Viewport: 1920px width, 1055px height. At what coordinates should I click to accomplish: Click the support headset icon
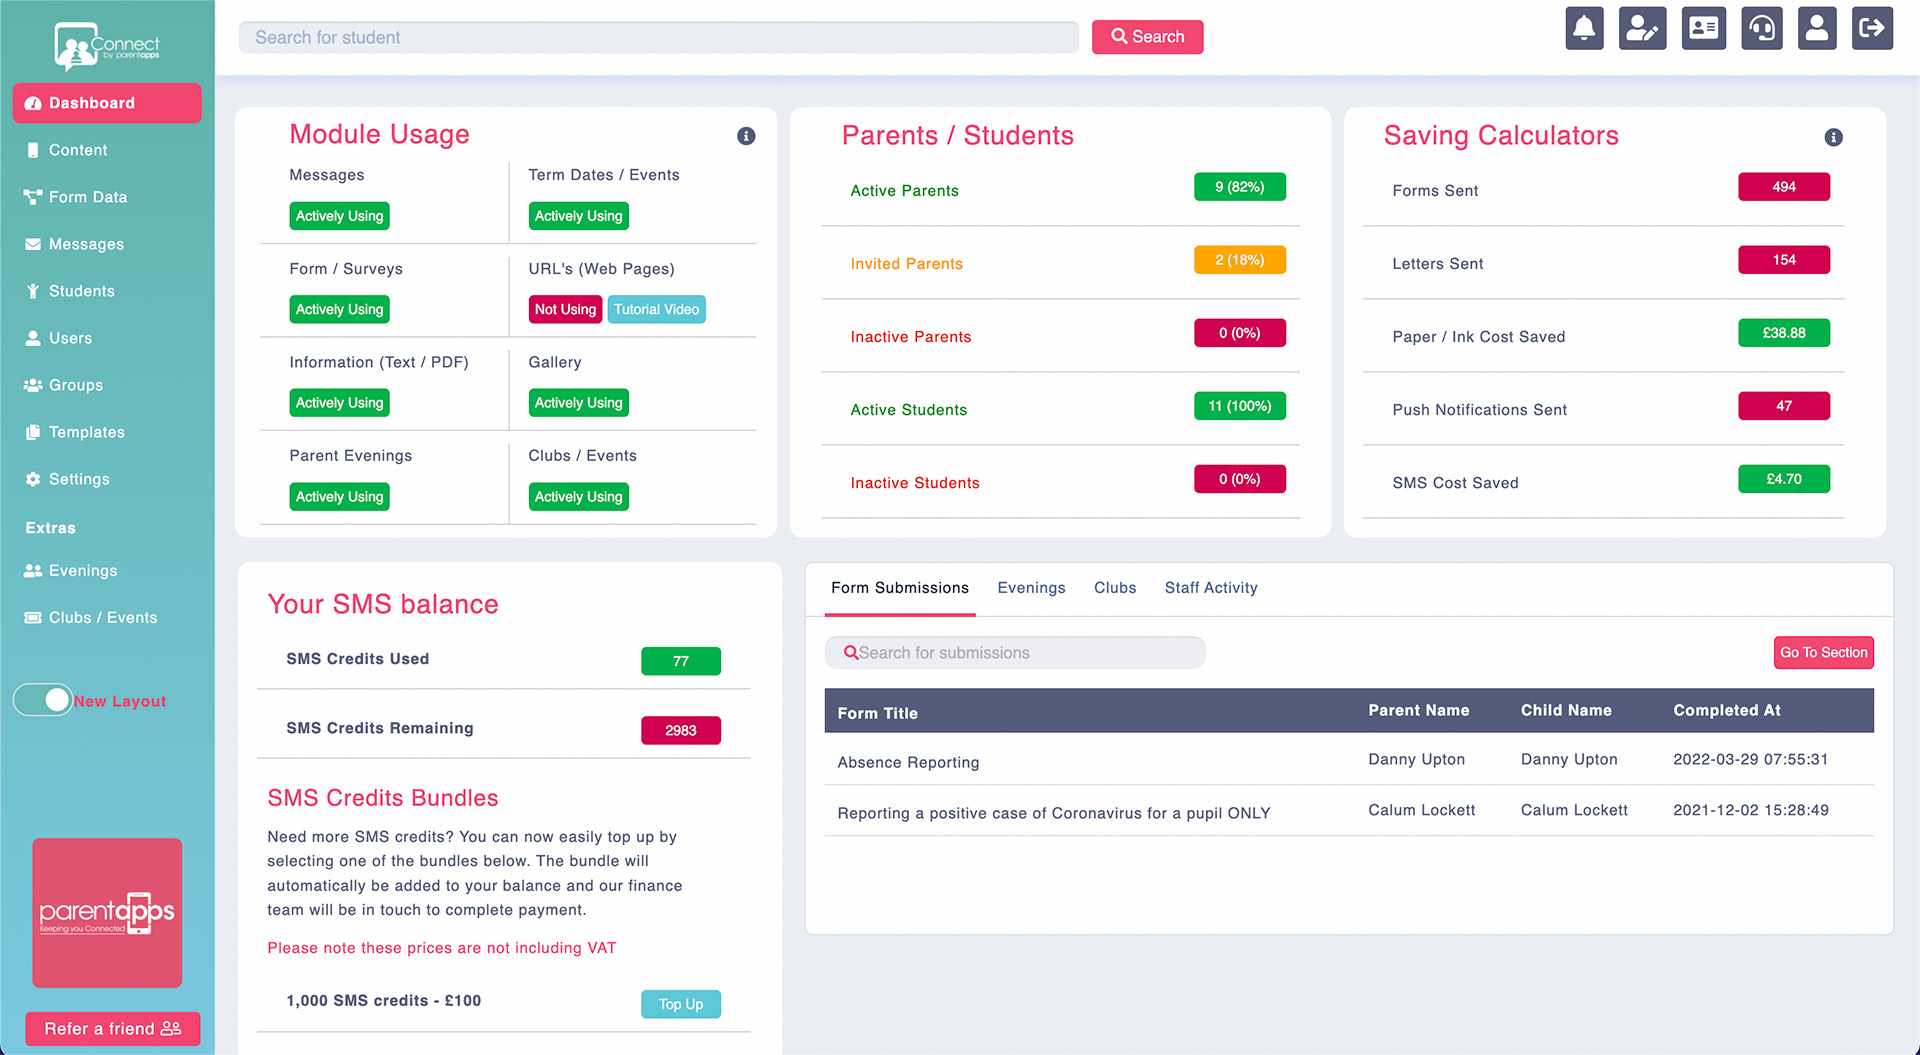click(x=1762, y=28)
